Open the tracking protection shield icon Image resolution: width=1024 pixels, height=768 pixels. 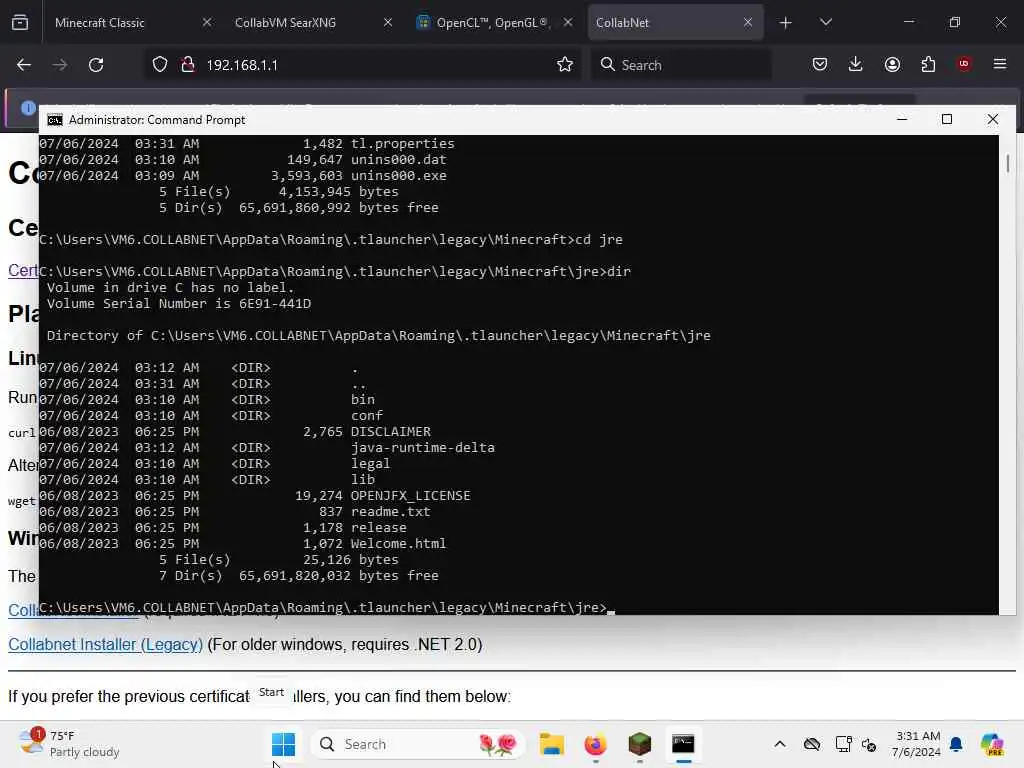(160, 65)
